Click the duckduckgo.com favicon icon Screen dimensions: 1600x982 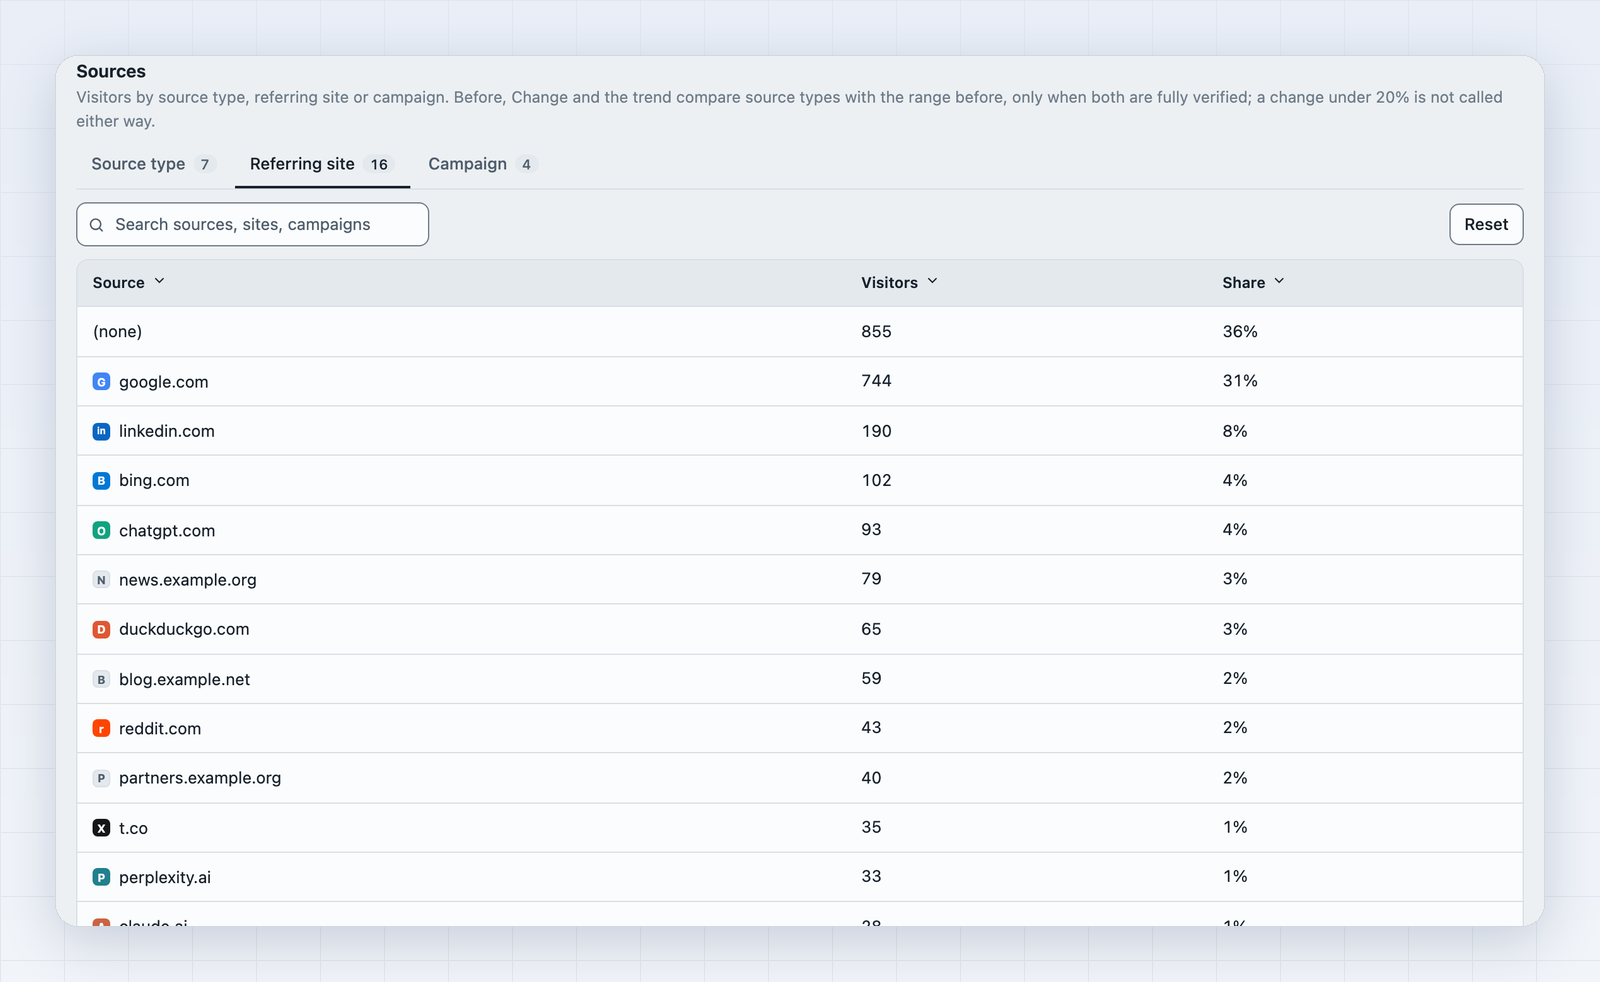pos(101,630)
